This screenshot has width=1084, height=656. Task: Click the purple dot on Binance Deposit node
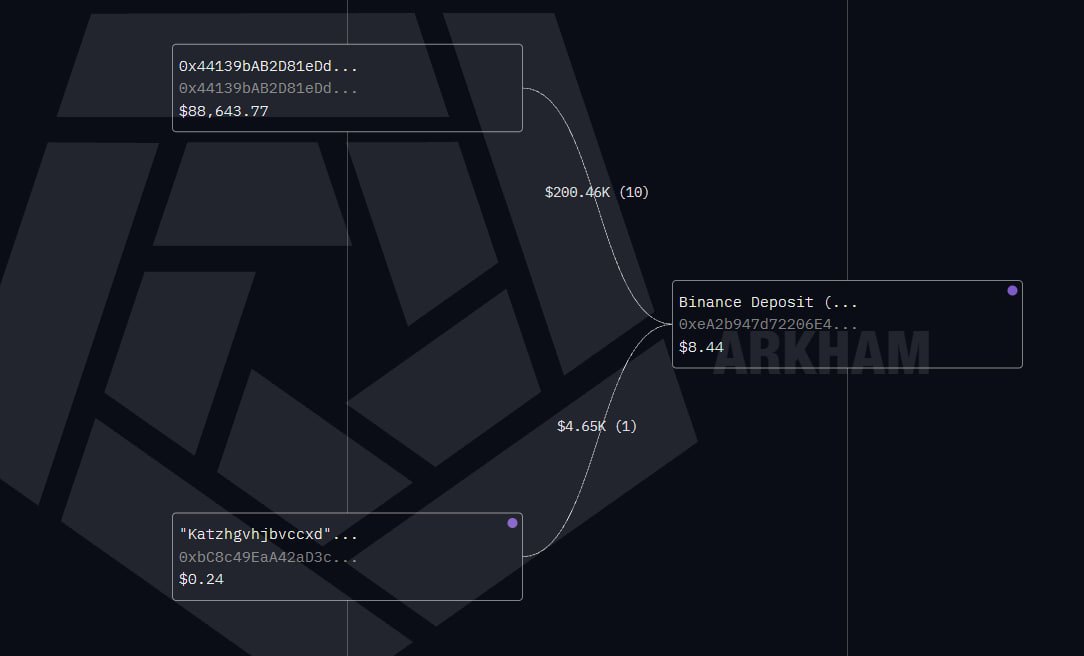pos(1012,290)
